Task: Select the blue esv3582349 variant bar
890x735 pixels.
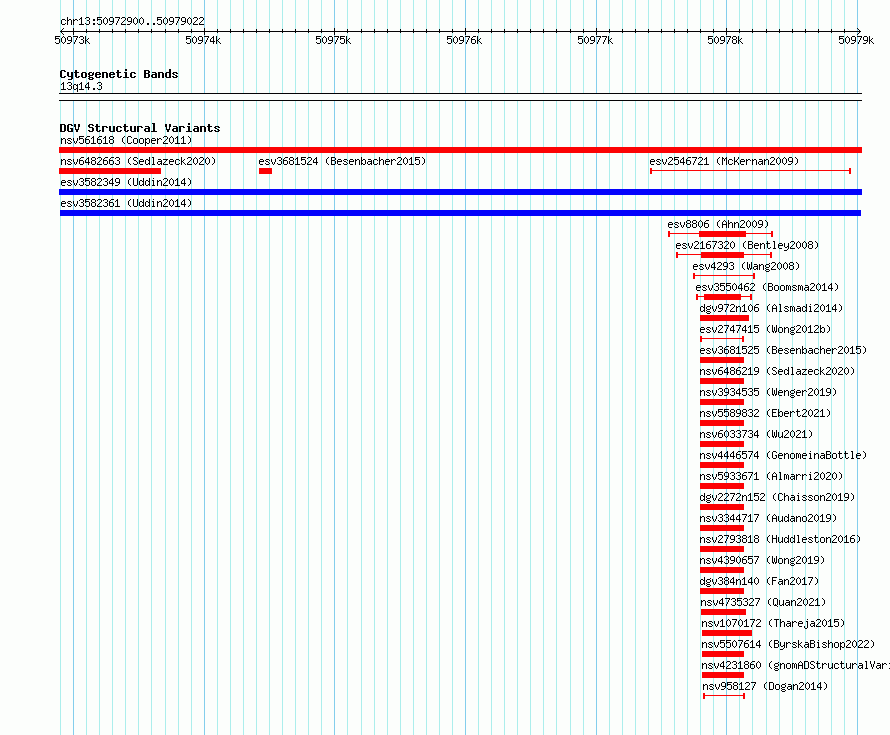Action: click(x=460, y=192)
